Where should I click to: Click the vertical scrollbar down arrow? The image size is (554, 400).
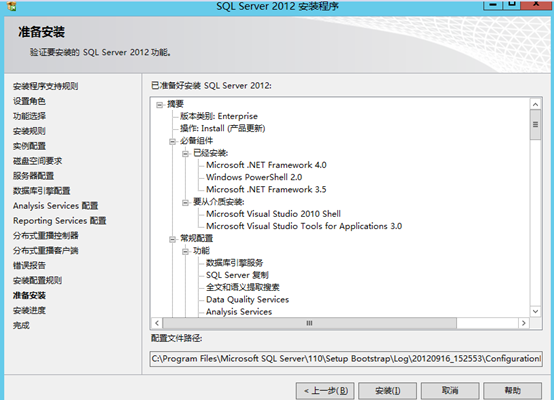tap(535, 311)
